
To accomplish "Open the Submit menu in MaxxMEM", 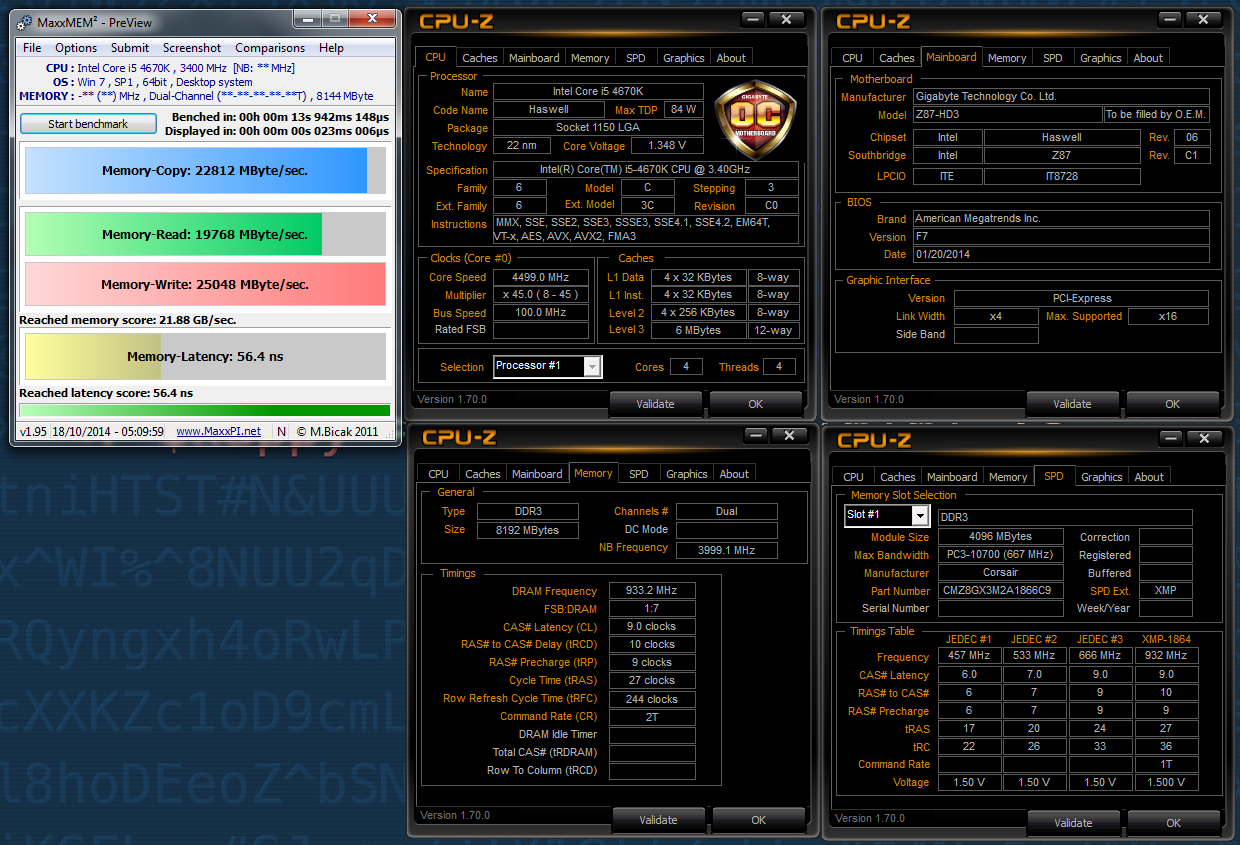I will (130, 48).
